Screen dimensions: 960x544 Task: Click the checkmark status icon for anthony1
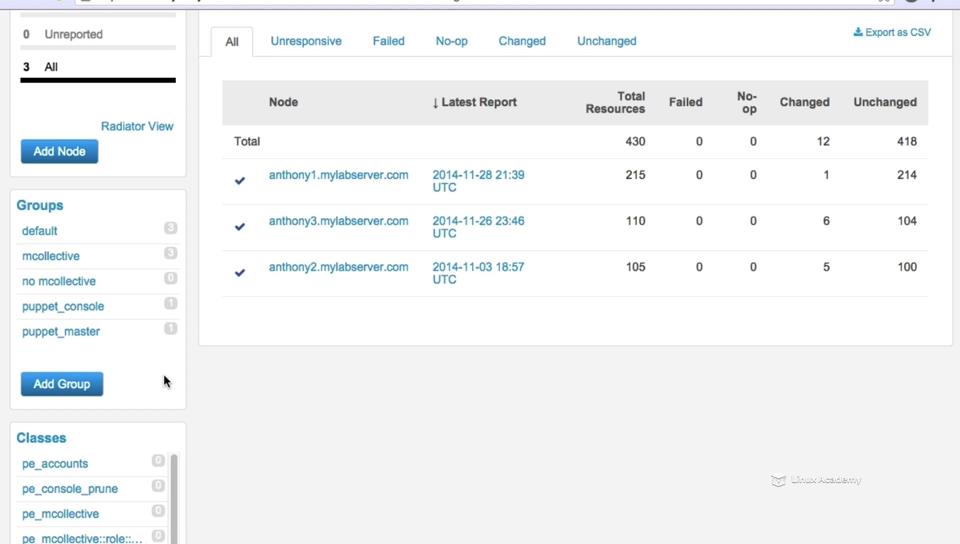tap(240, 181)
